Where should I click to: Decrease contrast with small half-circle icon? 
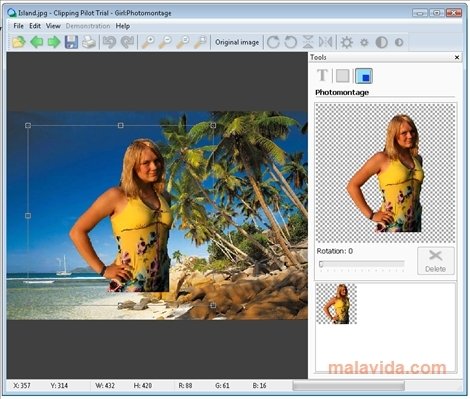[x=399, y=42]
